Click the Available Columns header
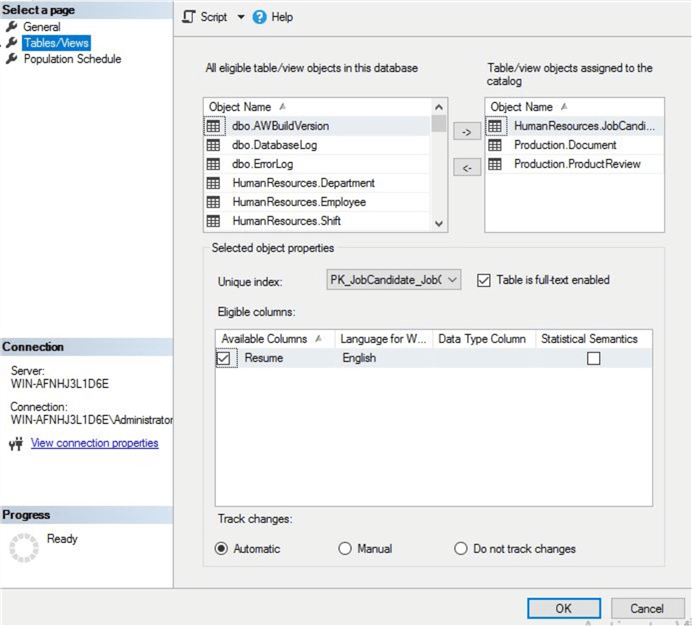692x626 pixels. (275, 339)
